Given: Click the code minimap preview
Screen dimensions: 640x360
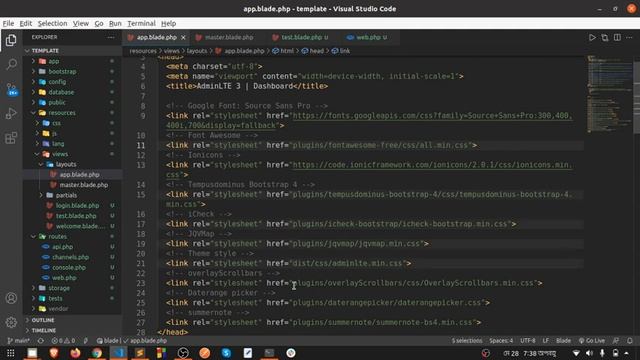Looking at the screenshot, I should click(609, 95).
